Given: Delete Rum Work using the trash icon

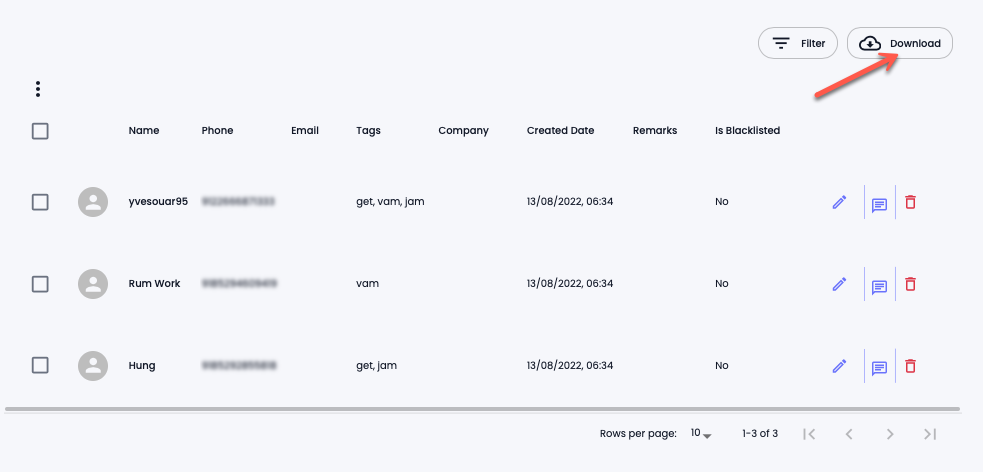Looking at the screenshot, I should click(x=910, y=284).
